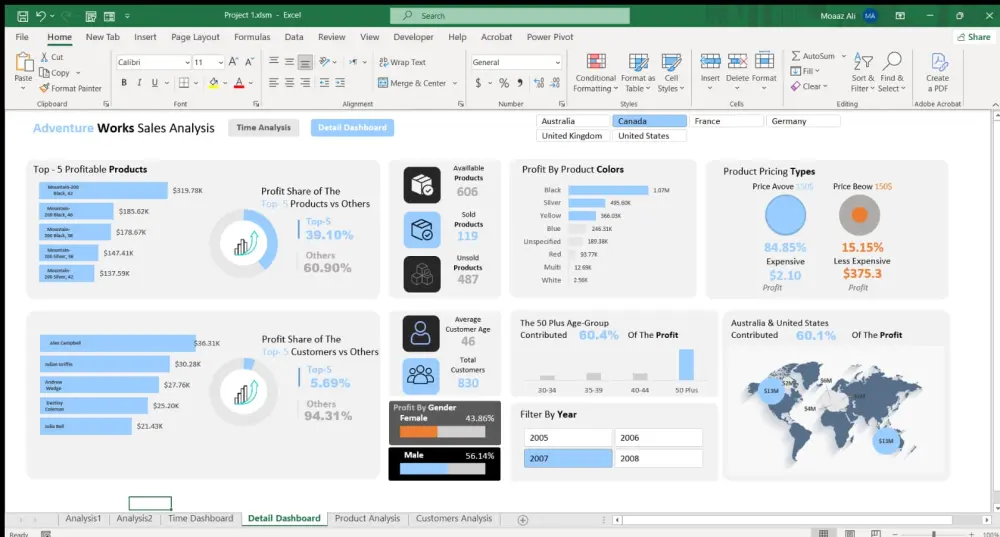Click the Cut scissors icon
1000x537 pixels.
44,57
